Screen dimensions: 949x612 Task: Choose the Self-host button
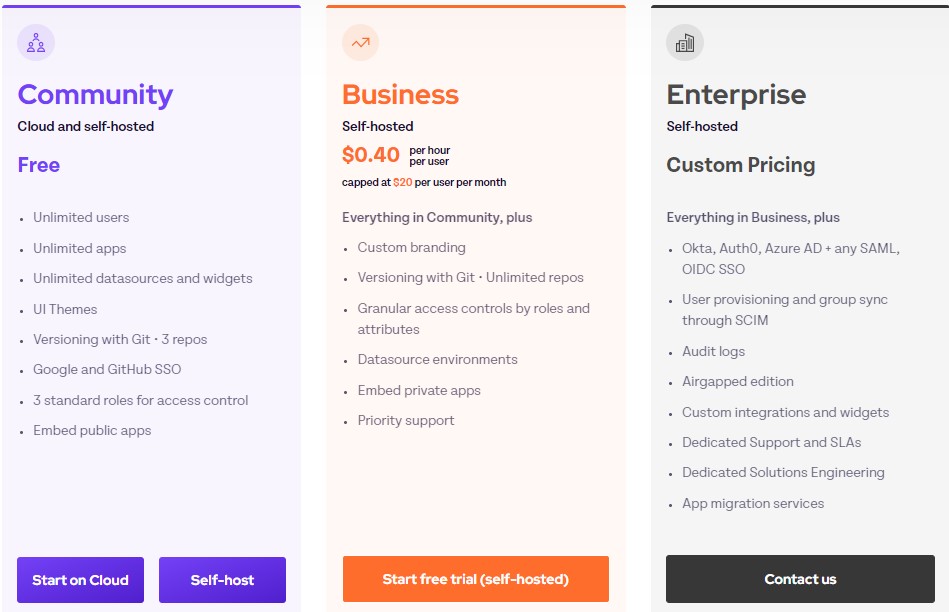(222, 580)
